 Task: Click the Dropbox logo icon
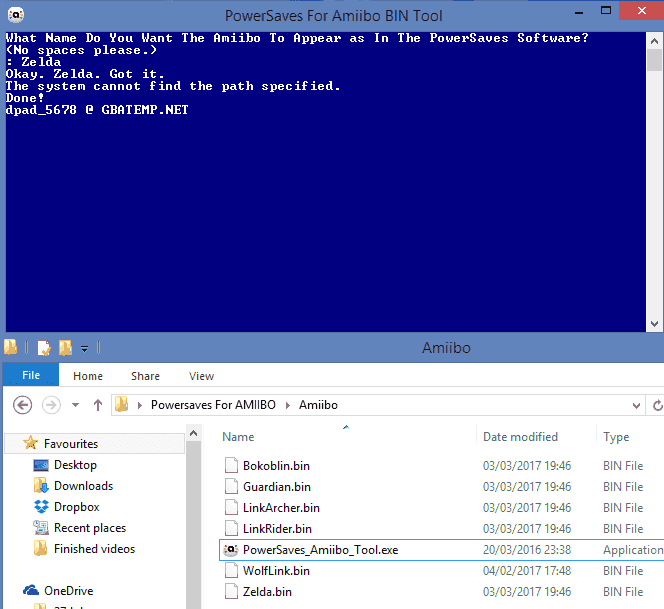[x=41, y=507]
